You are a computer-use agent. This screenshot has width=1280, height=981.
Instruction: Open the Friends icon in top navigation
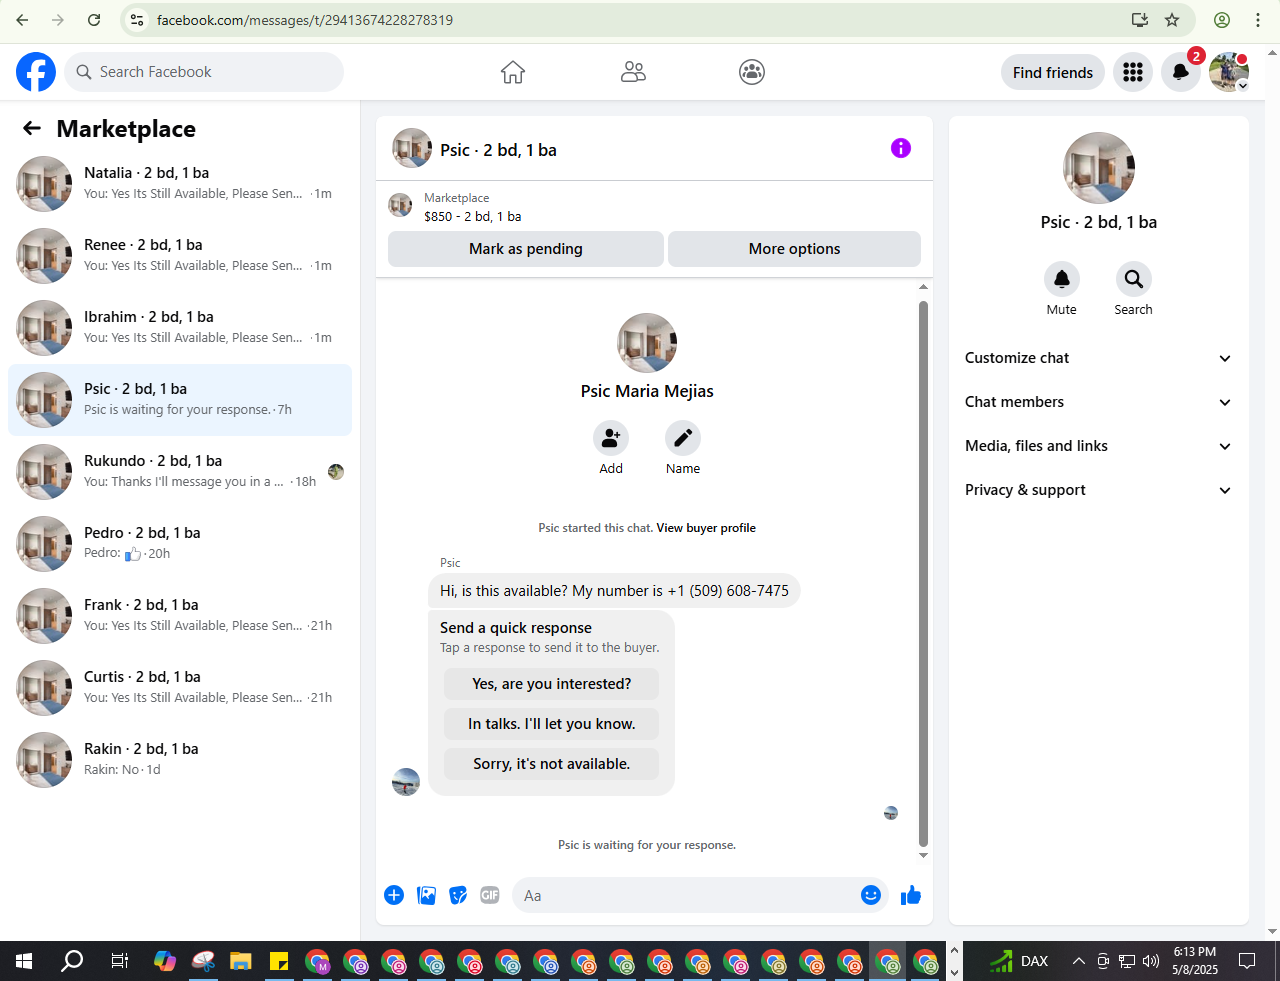point(633,72)
